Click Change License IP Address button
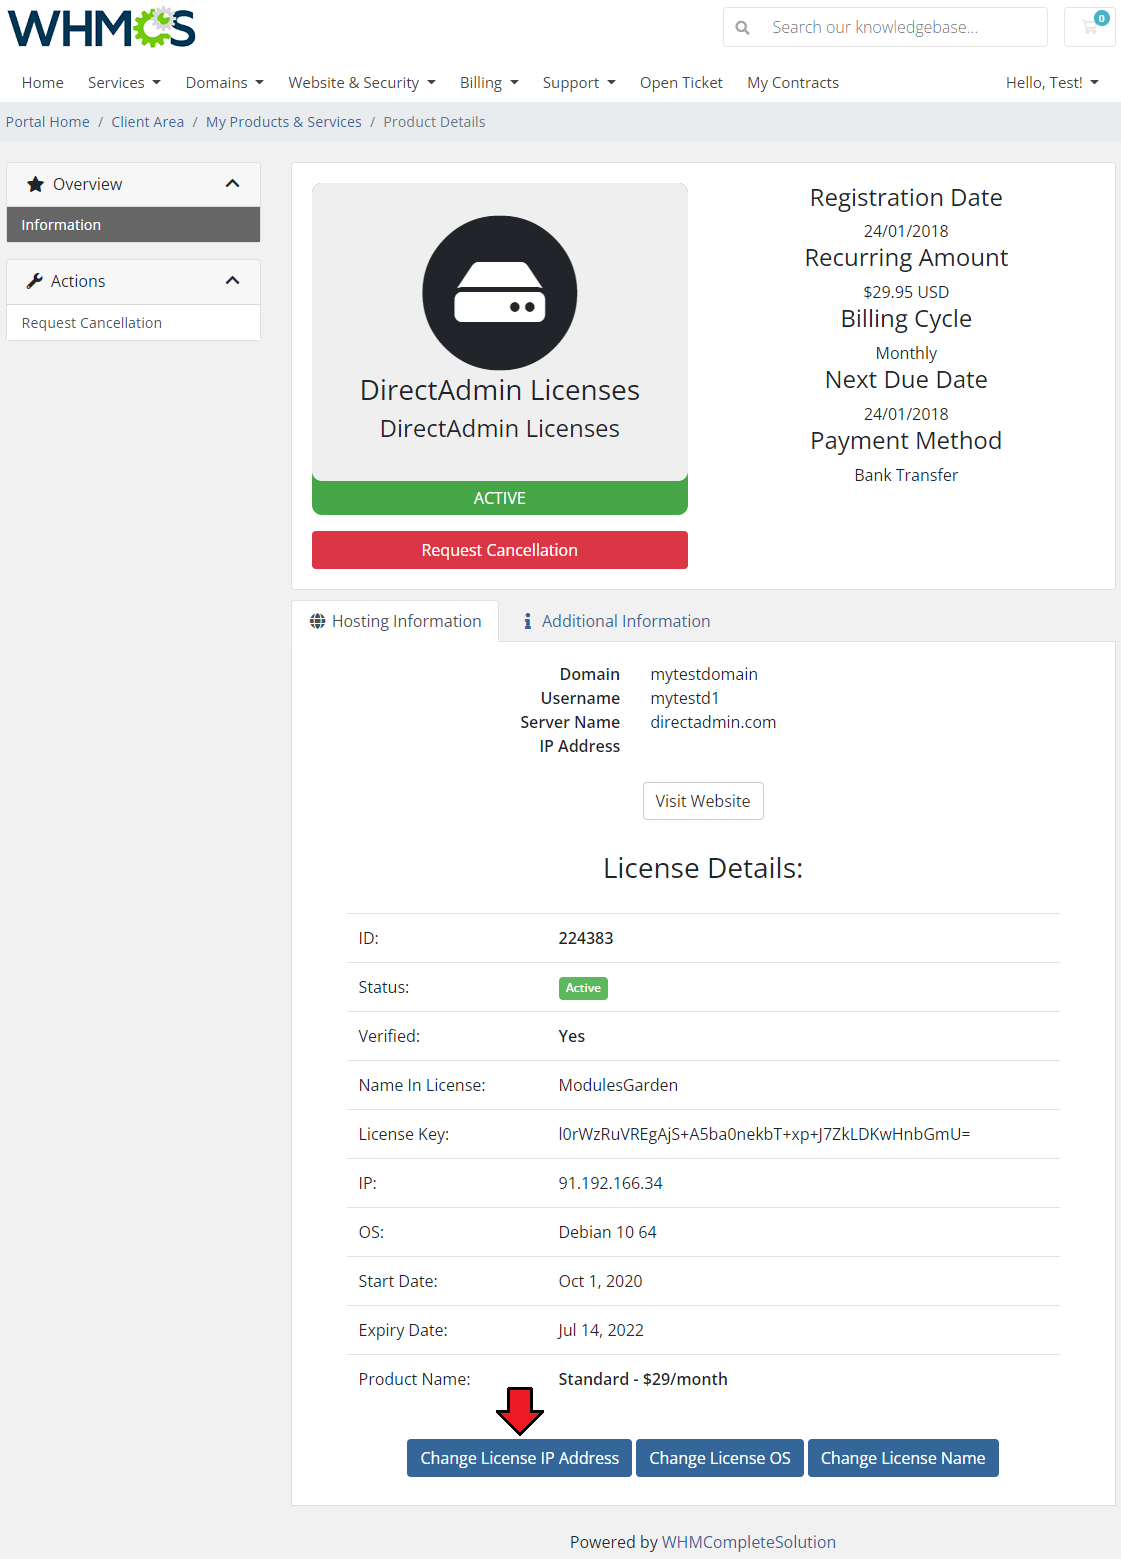1121x1559 pixels. [x=519, y=1458]
